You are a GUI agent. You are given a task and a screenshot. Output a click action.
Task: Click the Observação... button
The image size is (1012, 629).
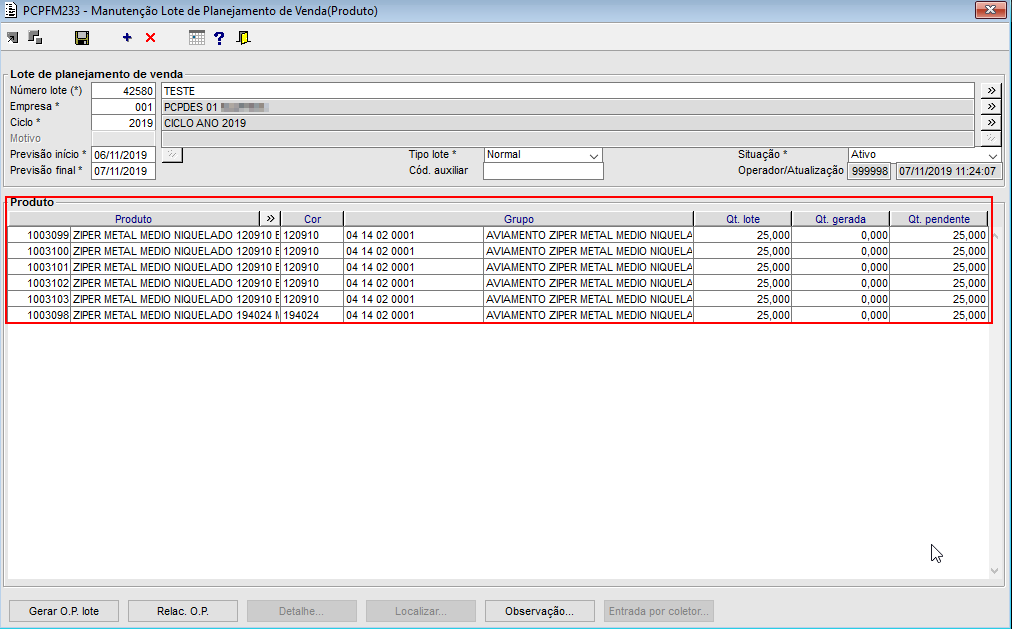pos(540,611)
